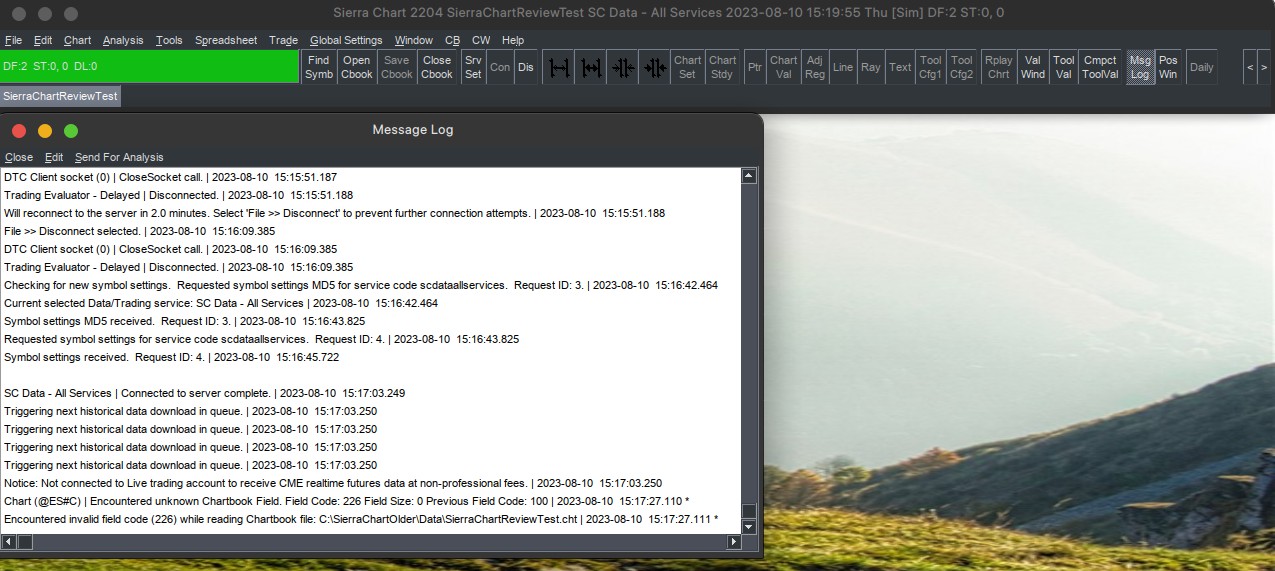Toggle the Msg Log window button
1275x571 pixels.
point(1140,67)
